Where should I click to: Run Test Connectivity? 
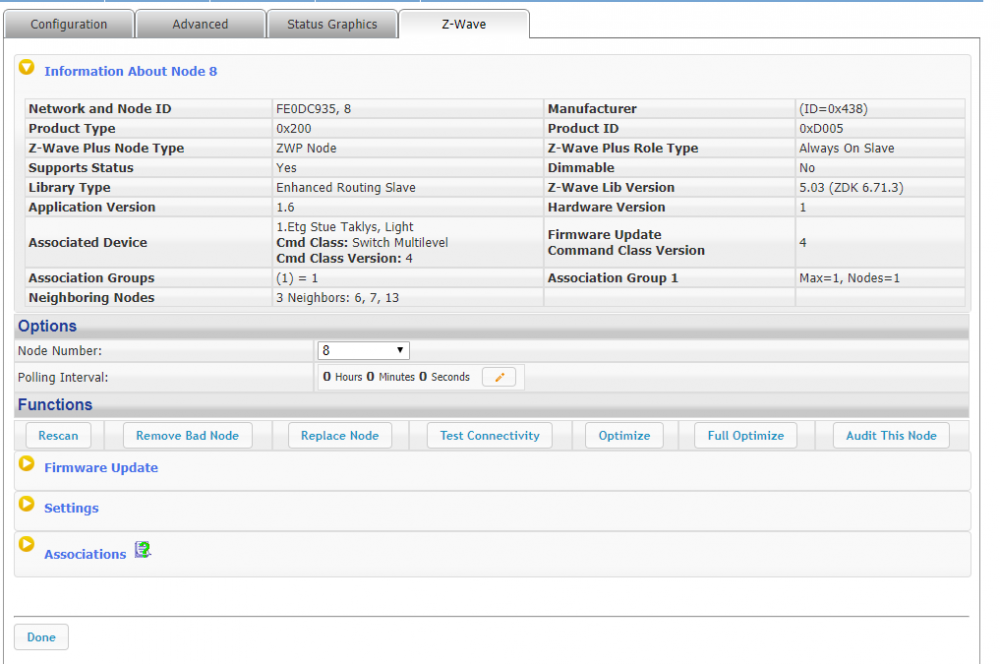click(489, 435)
